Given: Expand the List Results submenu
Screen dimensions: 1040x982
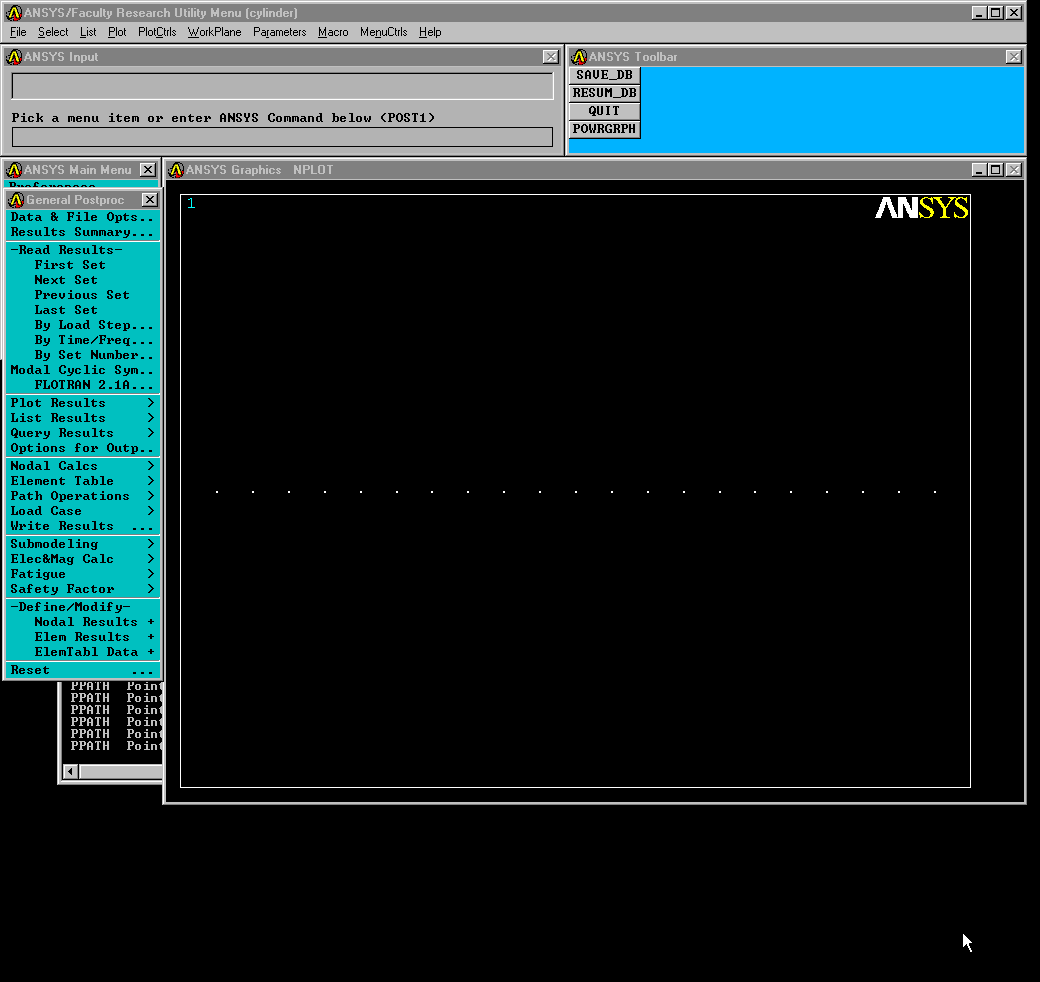Looking at the screenshot, I should click(82, 418).
